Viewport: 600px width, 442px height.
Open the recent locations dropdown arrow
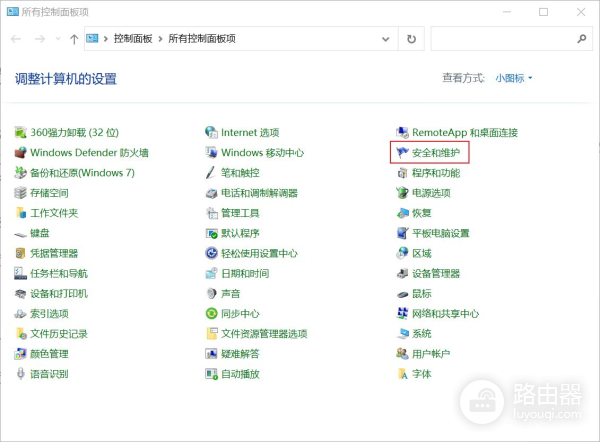pyautogui.click(x=58, y=39)
